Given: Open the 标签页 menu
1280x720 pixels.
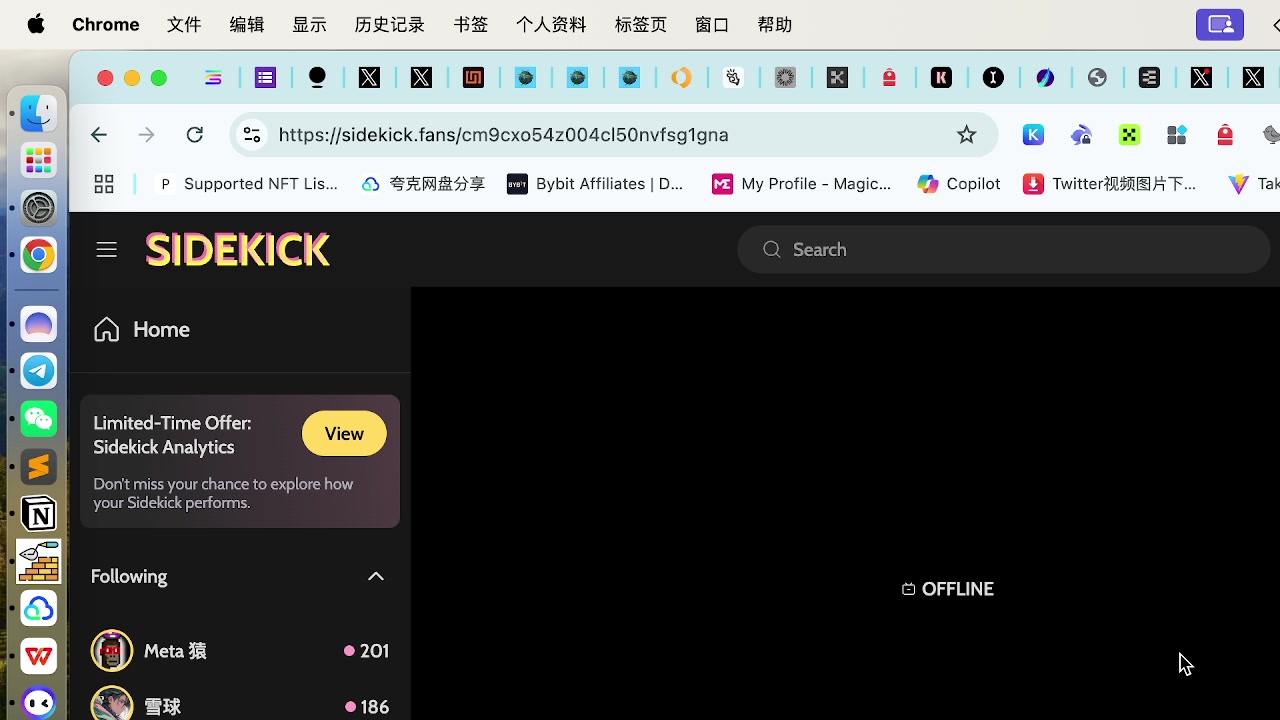Looking at the screenshot, I should coord(641,24).
